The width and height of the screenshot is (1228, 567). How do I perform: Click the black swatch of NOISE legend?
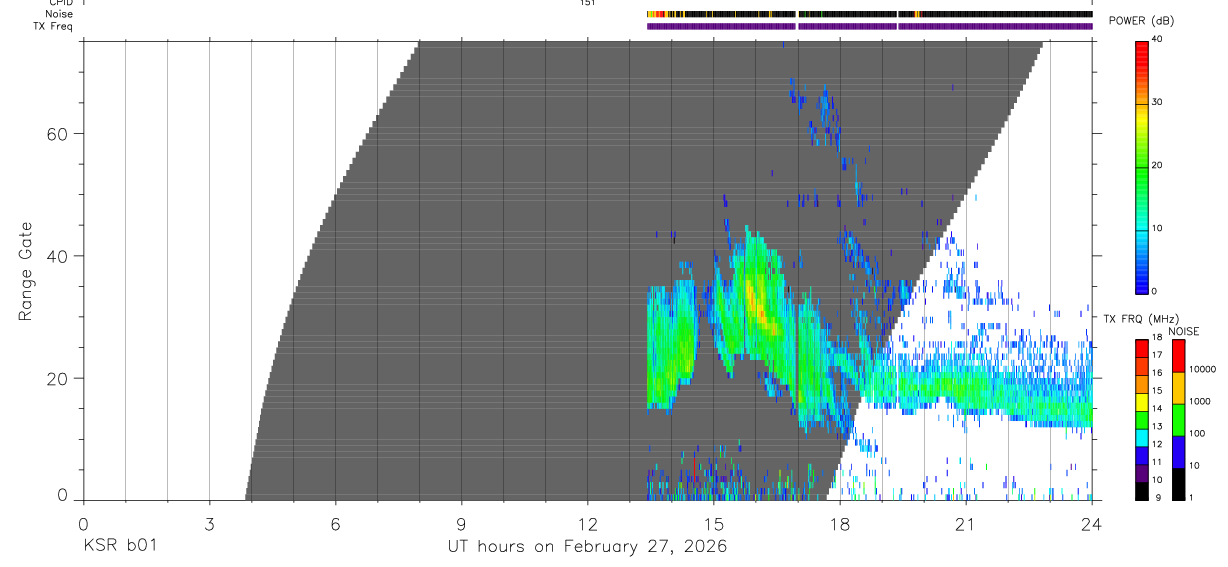point(1178,484)
